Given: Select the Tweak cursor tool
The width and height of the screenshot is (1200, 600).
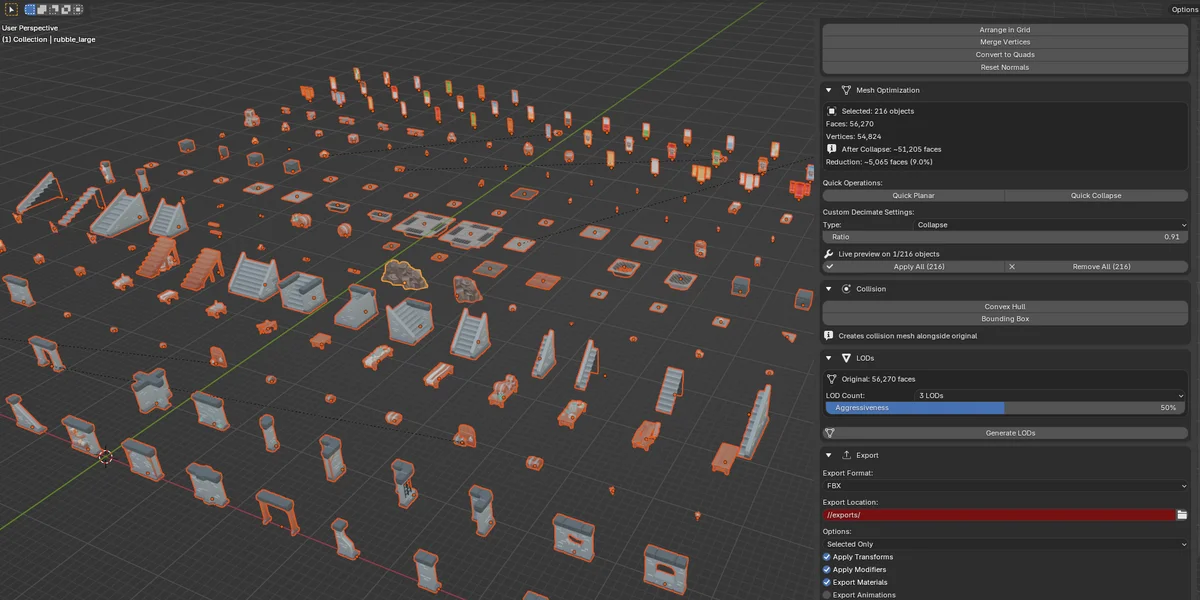Looking at the screenshot, I should (x=11, y=9).
